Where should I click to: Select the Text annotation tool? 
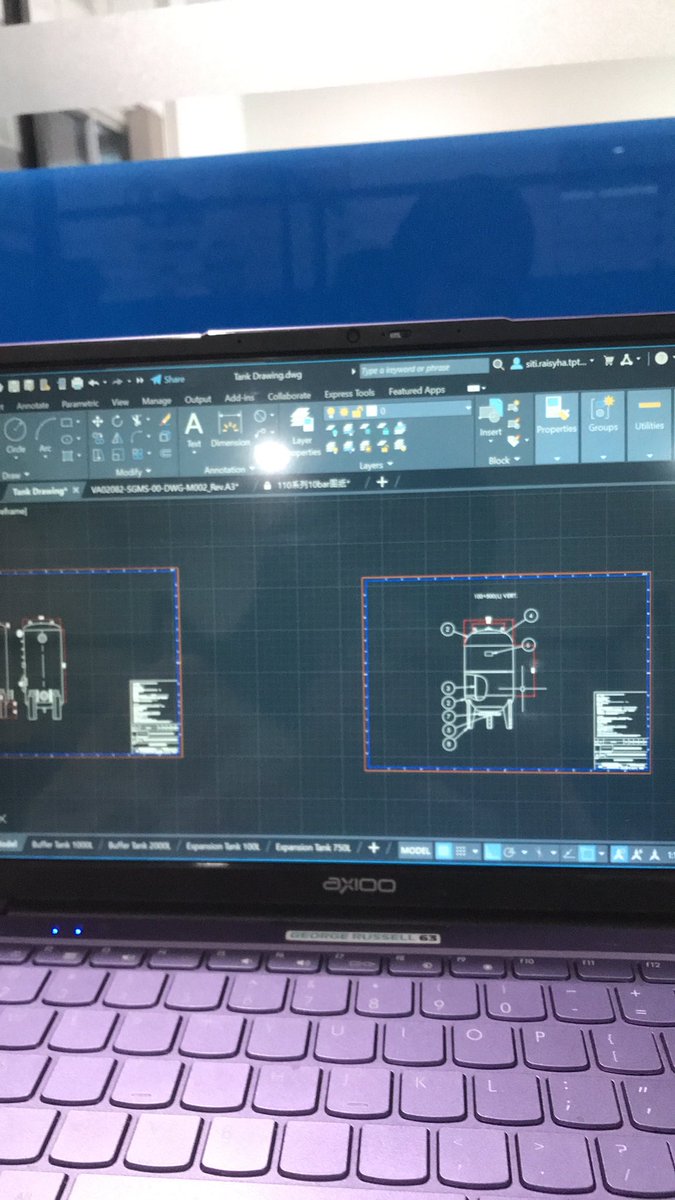[x=193, y=429]
